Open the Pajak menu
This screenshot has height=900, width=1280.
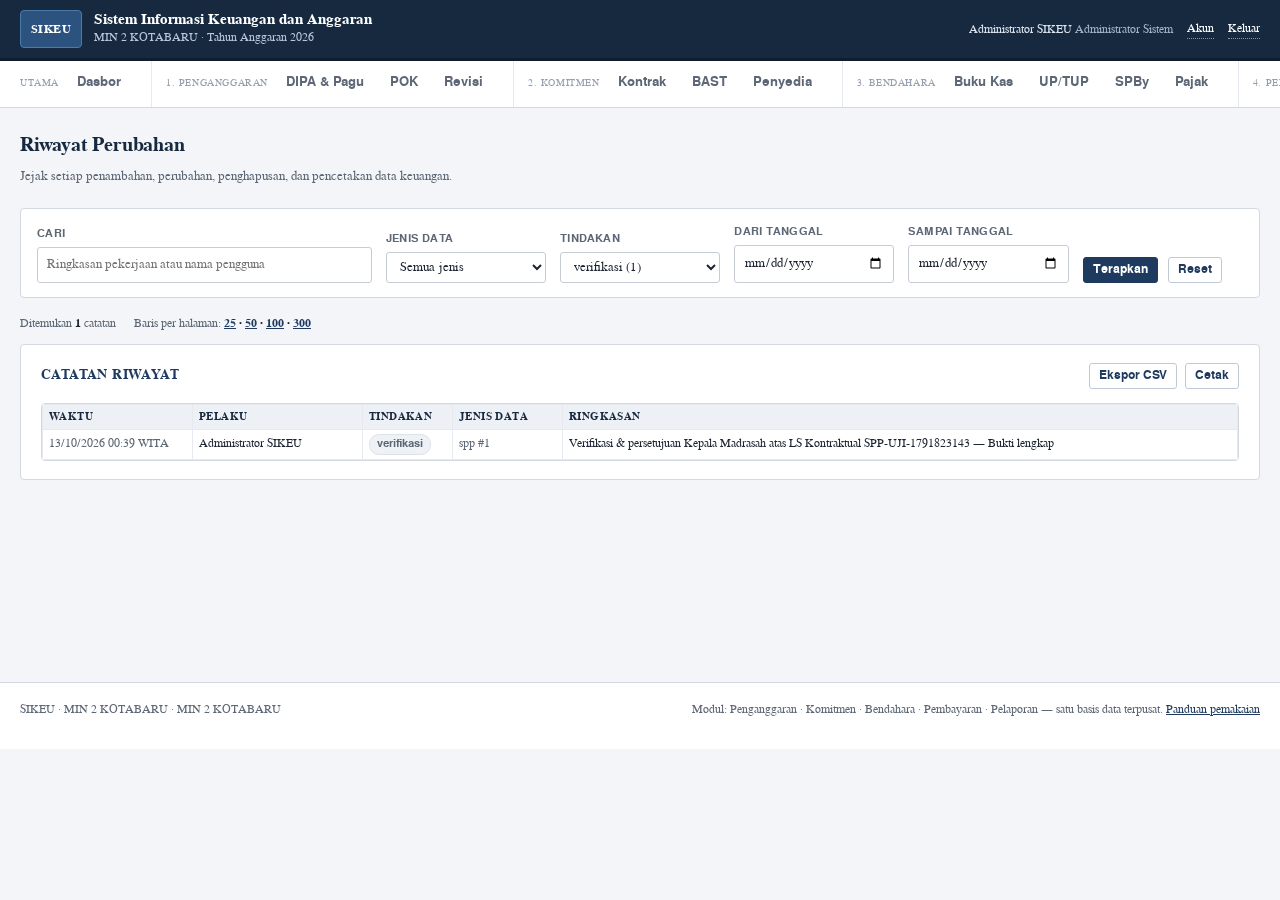tap(1192, 82)
